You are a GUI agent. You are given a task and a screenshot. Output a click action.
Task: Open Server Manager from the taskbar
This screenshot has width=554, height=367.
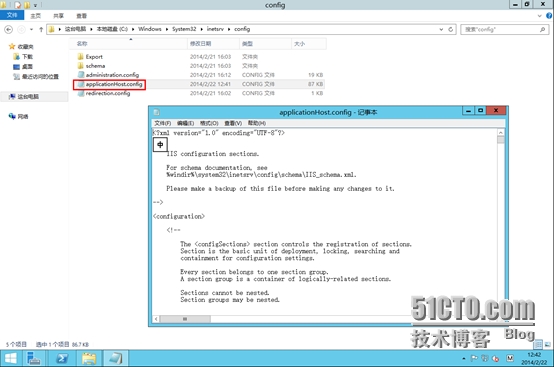tap(34, 359)
